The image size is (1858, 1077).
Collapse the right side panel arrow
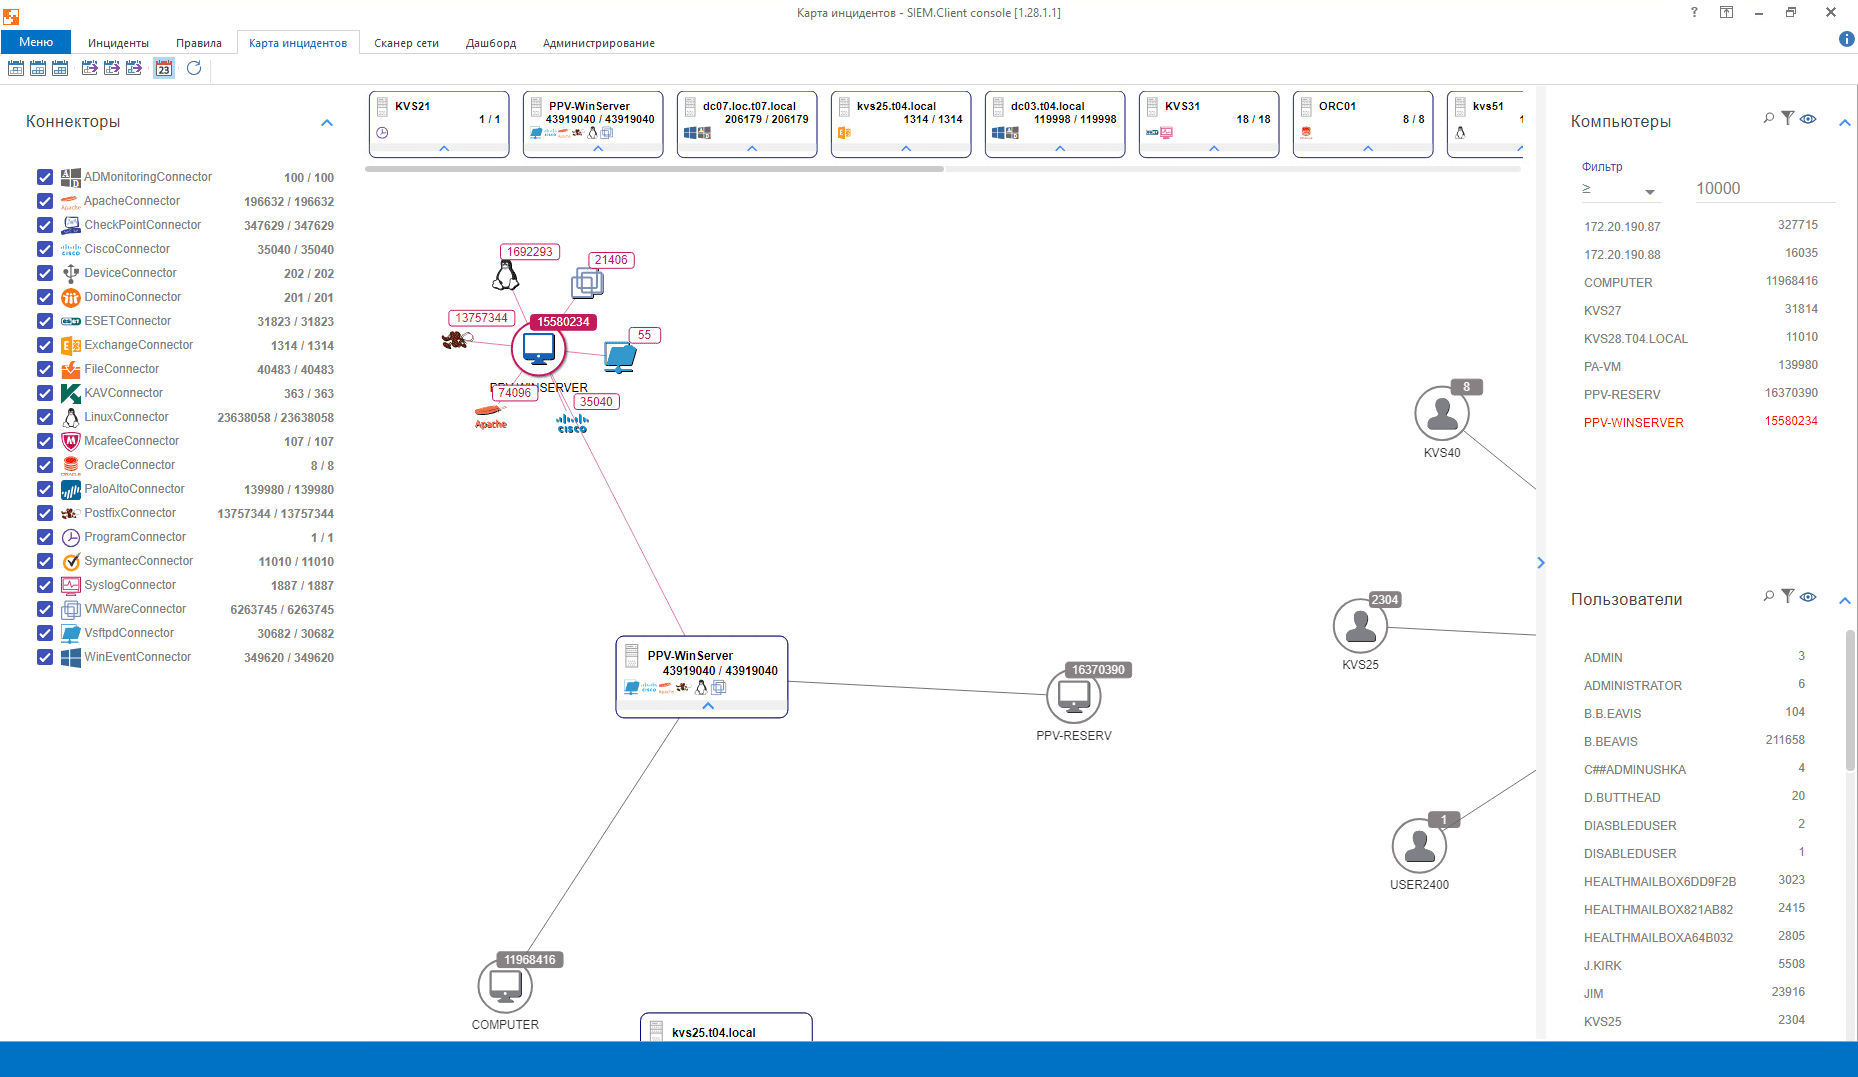[1540, 563]
